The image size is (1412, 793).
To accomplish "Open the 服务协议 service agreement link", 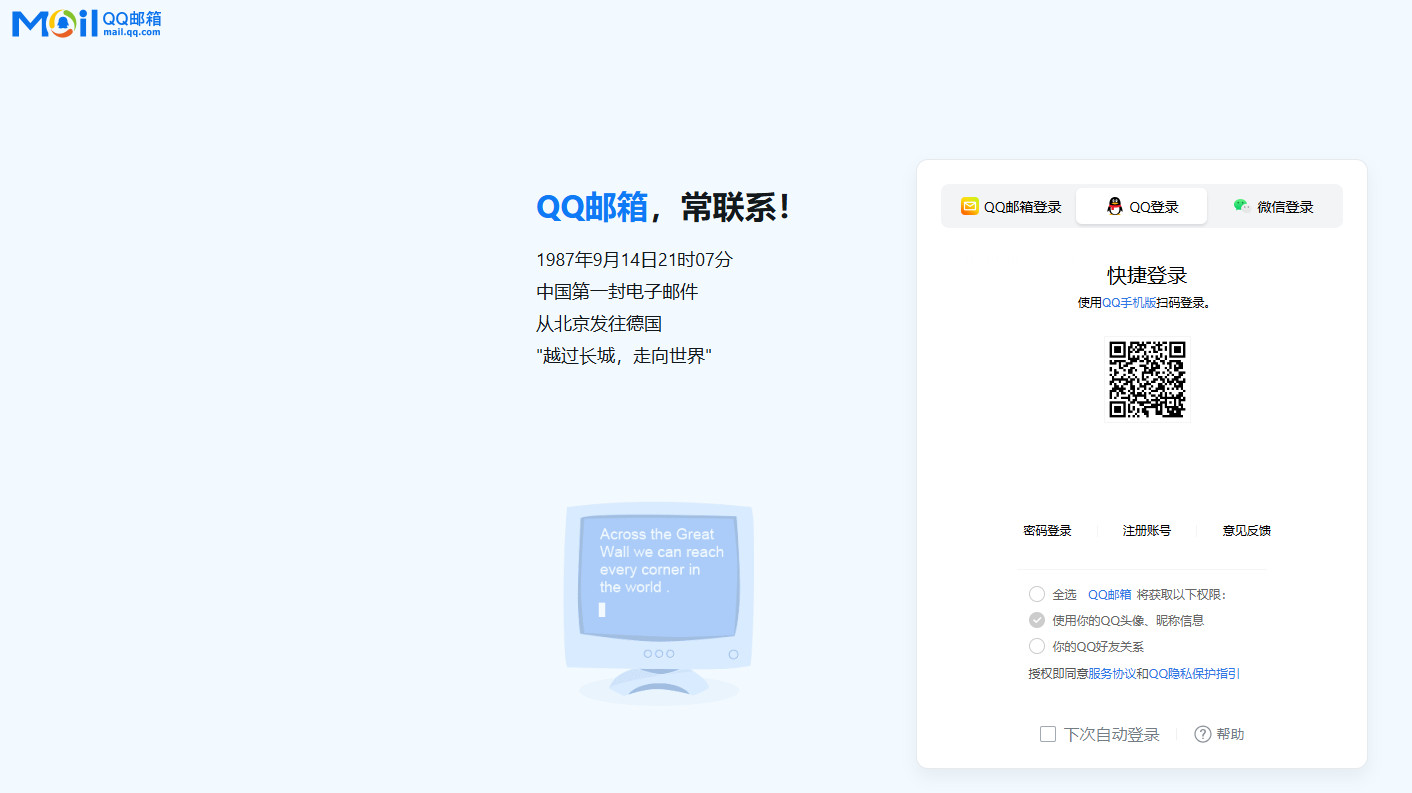I will click(x=1112, y=674).
